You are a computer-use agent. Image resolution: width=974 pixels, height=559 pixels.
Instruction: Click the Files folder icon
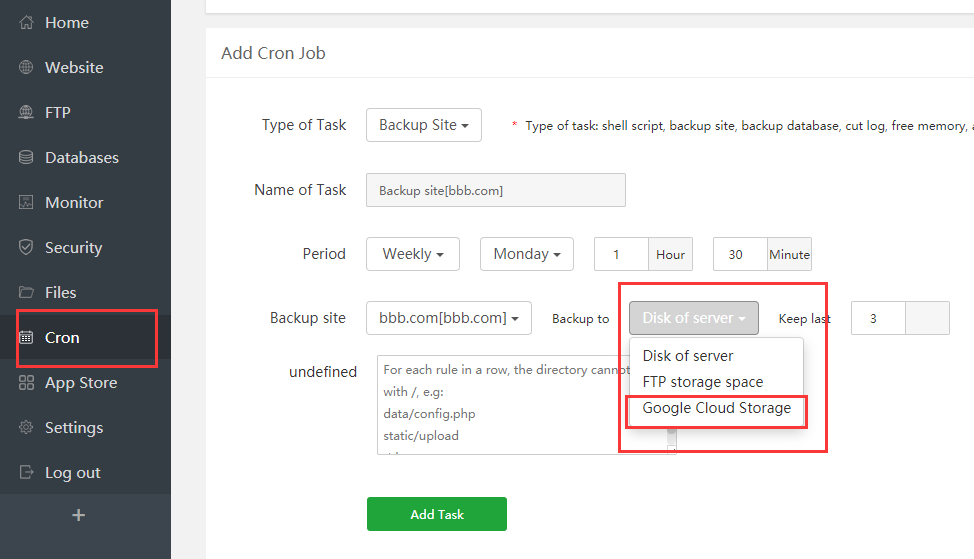(27, 293)
